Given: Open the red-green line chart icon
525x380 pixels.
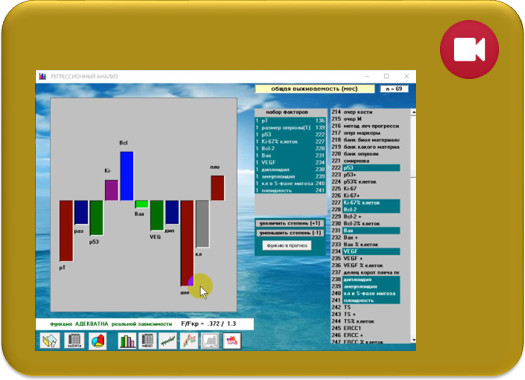Looking at the screenshot, I should point(189,341).
